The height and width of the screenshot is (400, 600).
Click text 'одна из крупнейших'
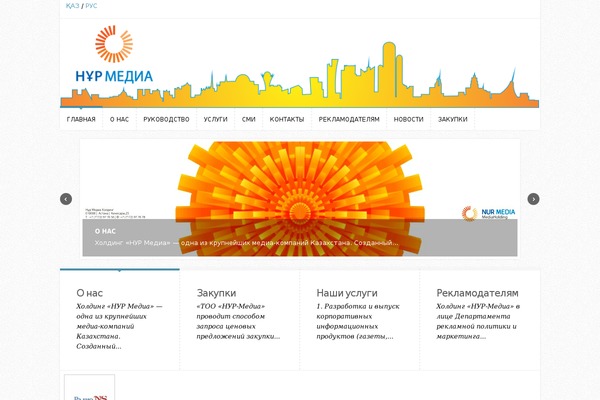coord(111,317)
